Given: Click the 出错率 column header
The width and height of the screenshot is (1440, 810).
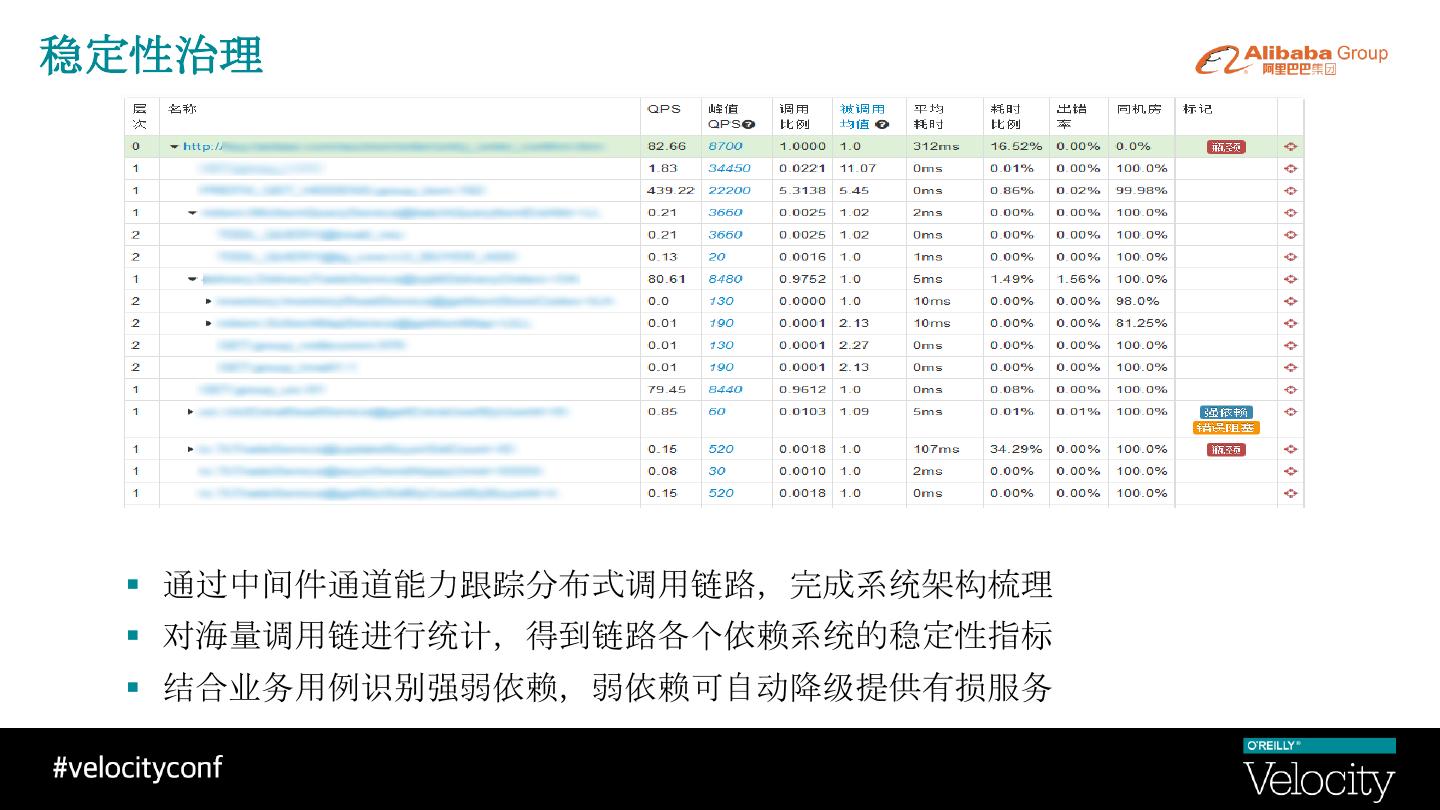Looking at the screenshot, I should click(x=1071, y=117).
